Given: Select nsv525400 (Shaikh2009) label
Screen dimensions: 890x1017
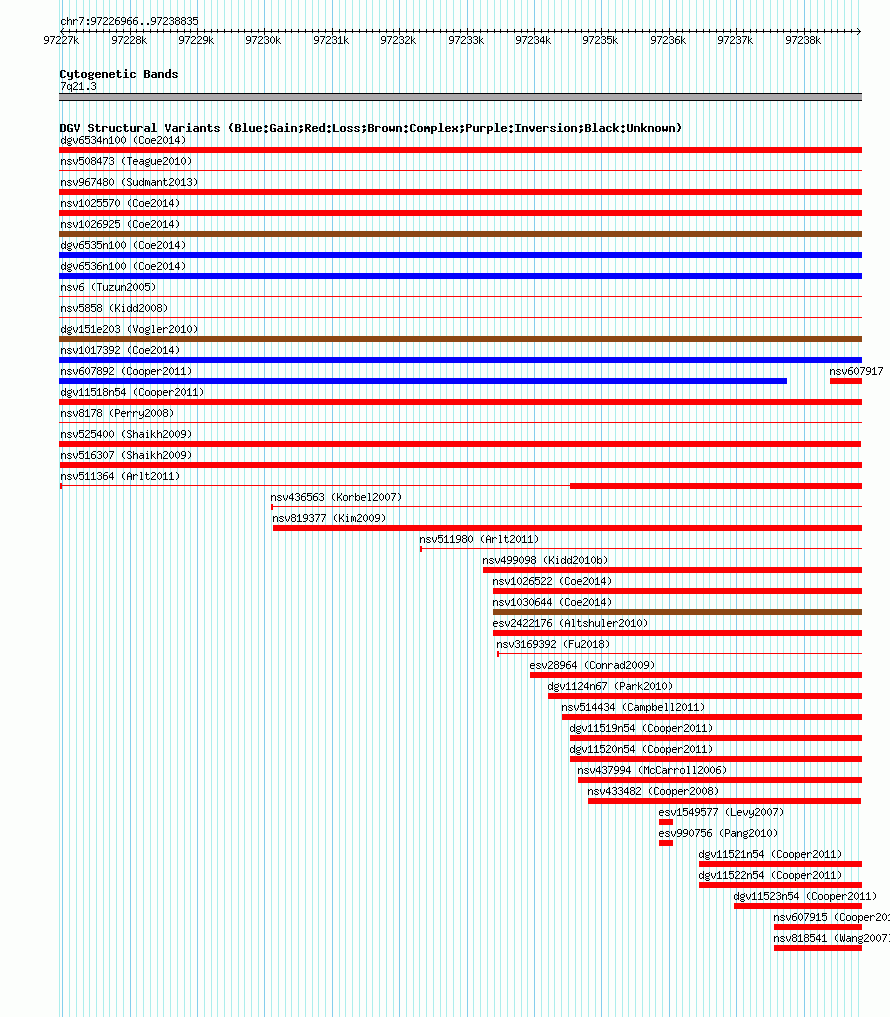Looking at the screenshot, I should click(x=126, y=434).
